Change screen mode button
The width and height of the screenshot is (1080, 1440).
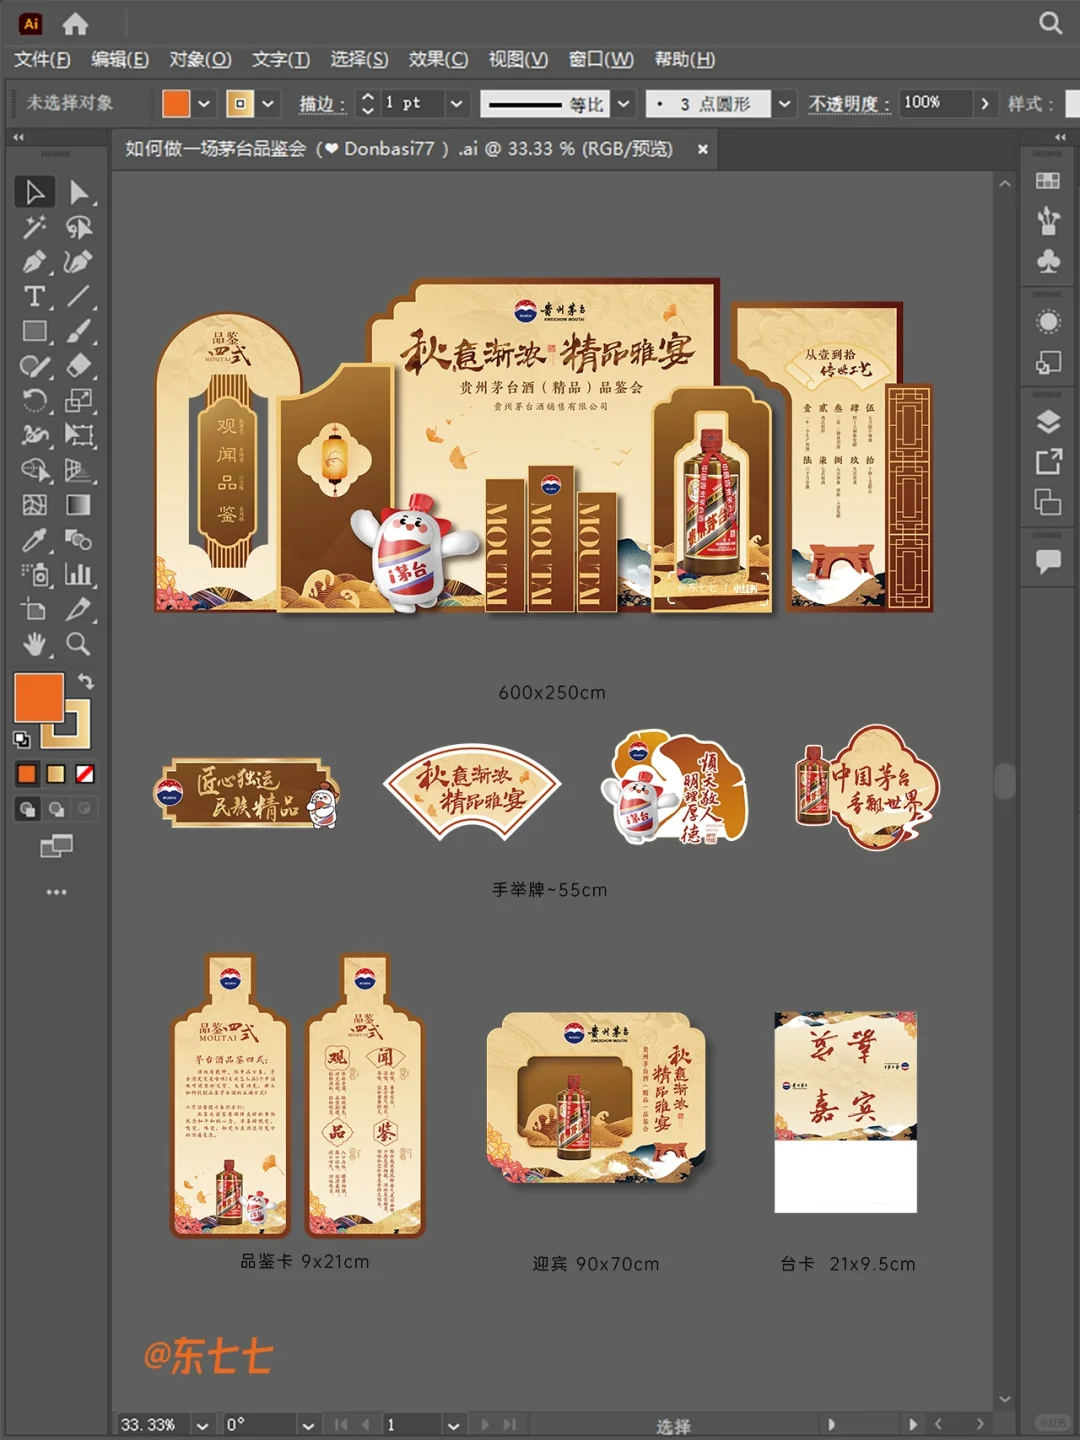[56, 847]
